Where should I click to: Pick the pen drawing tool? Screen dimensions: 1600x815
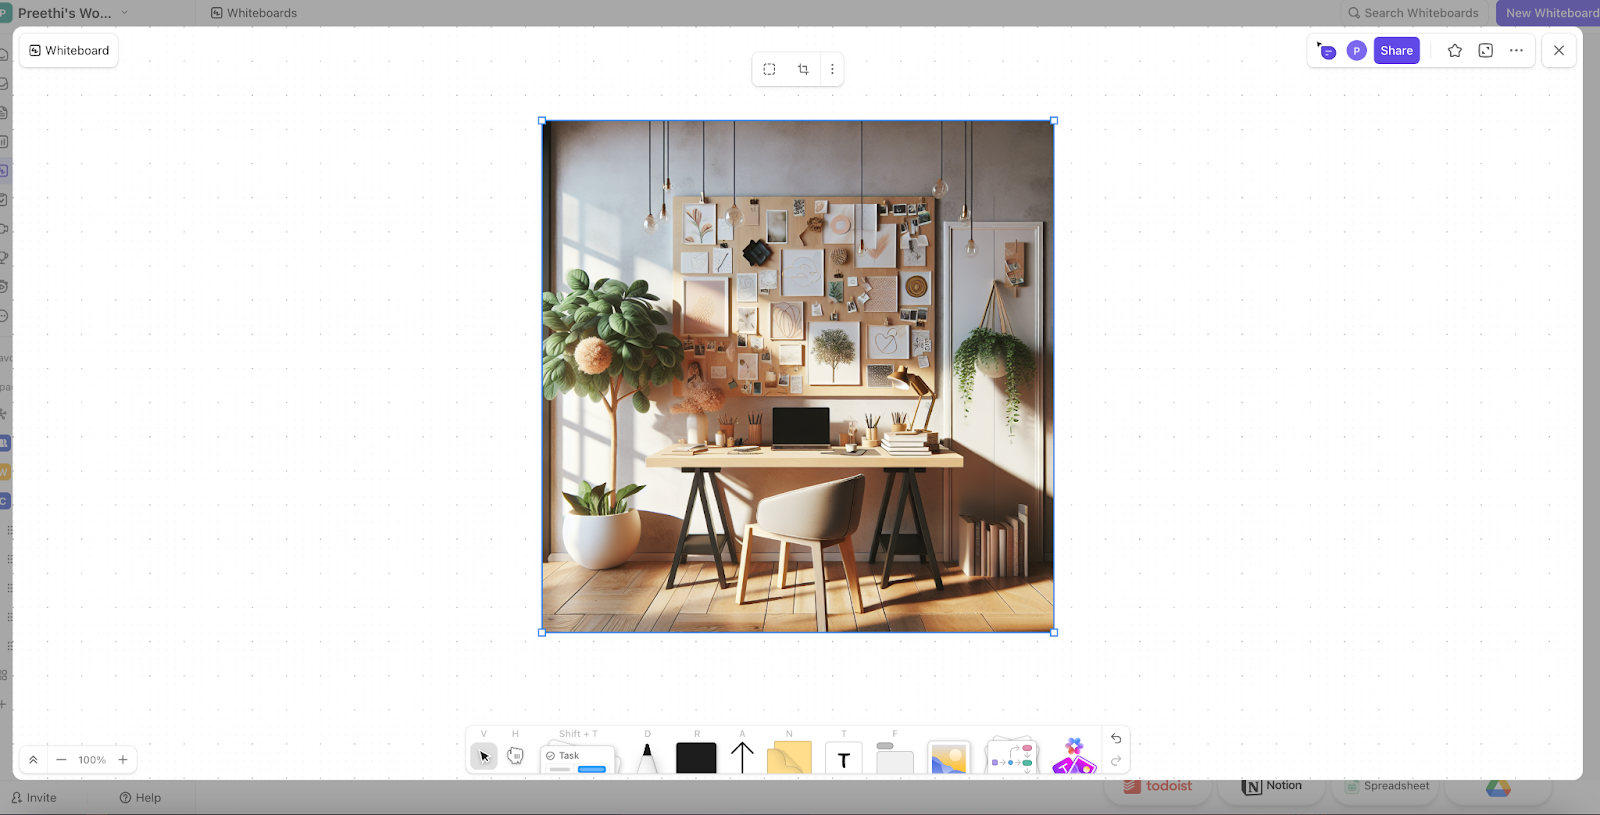pos(647,758)
